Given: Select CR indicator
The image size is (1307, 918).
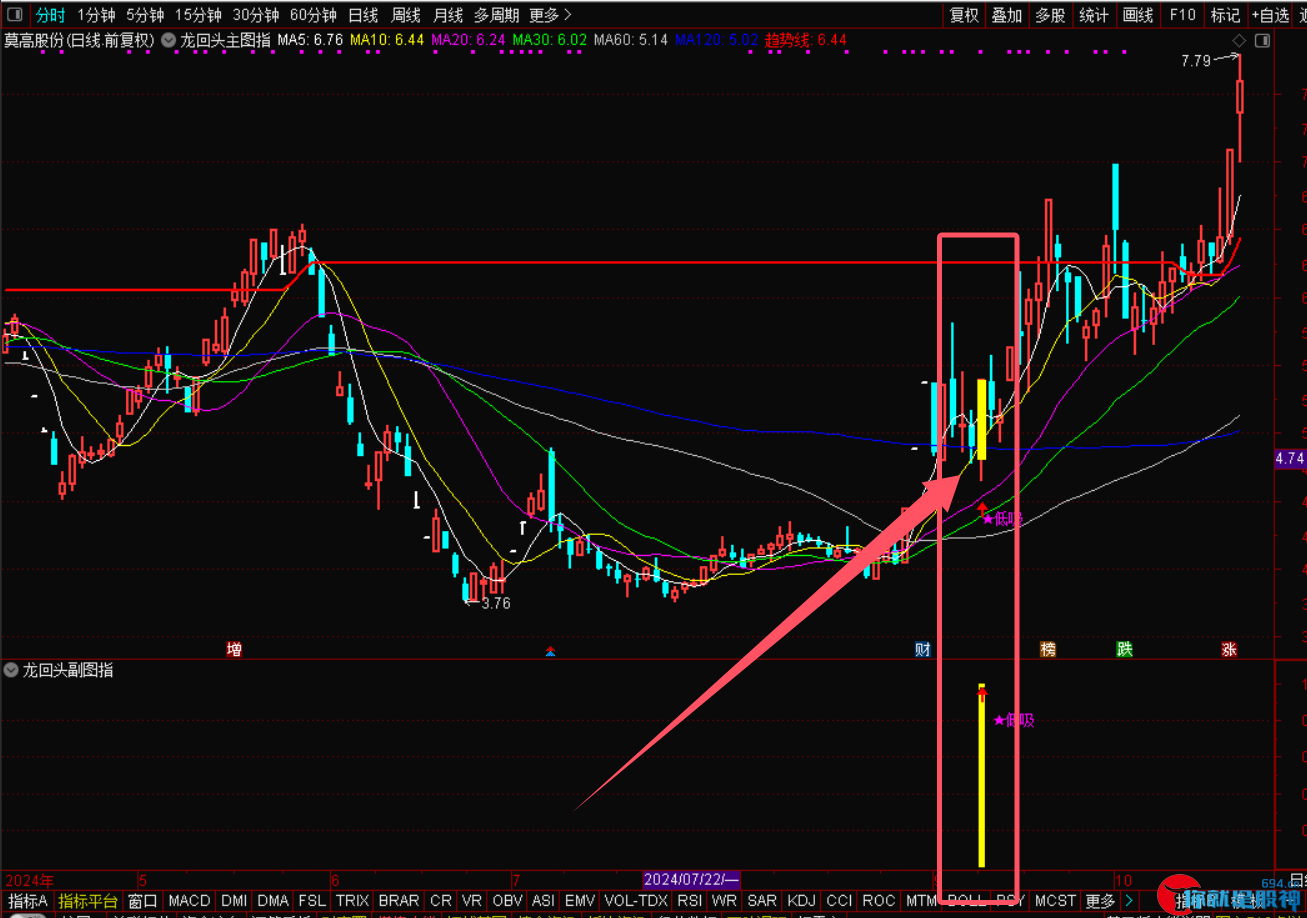Looking at the screenshot, I should [x=441, y=901].
